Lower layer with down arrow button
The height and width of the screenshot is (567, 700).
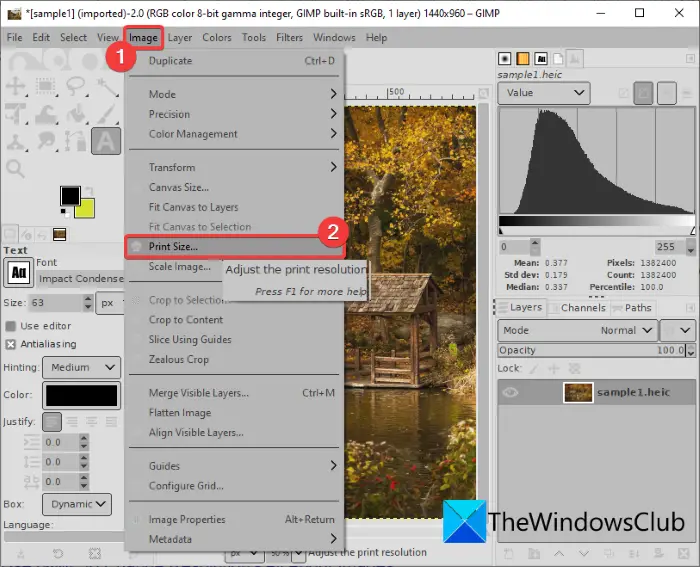[583, 554]
